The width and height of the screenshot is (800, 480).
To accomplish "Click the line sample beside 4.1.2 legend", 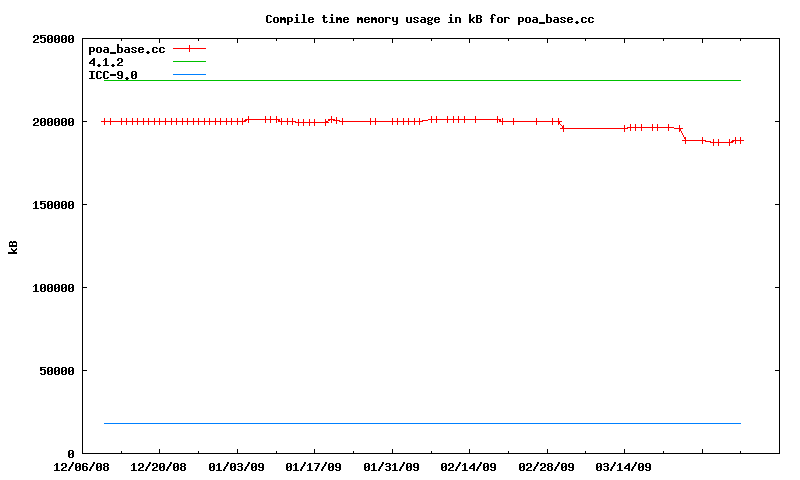I will coord(189,62).
